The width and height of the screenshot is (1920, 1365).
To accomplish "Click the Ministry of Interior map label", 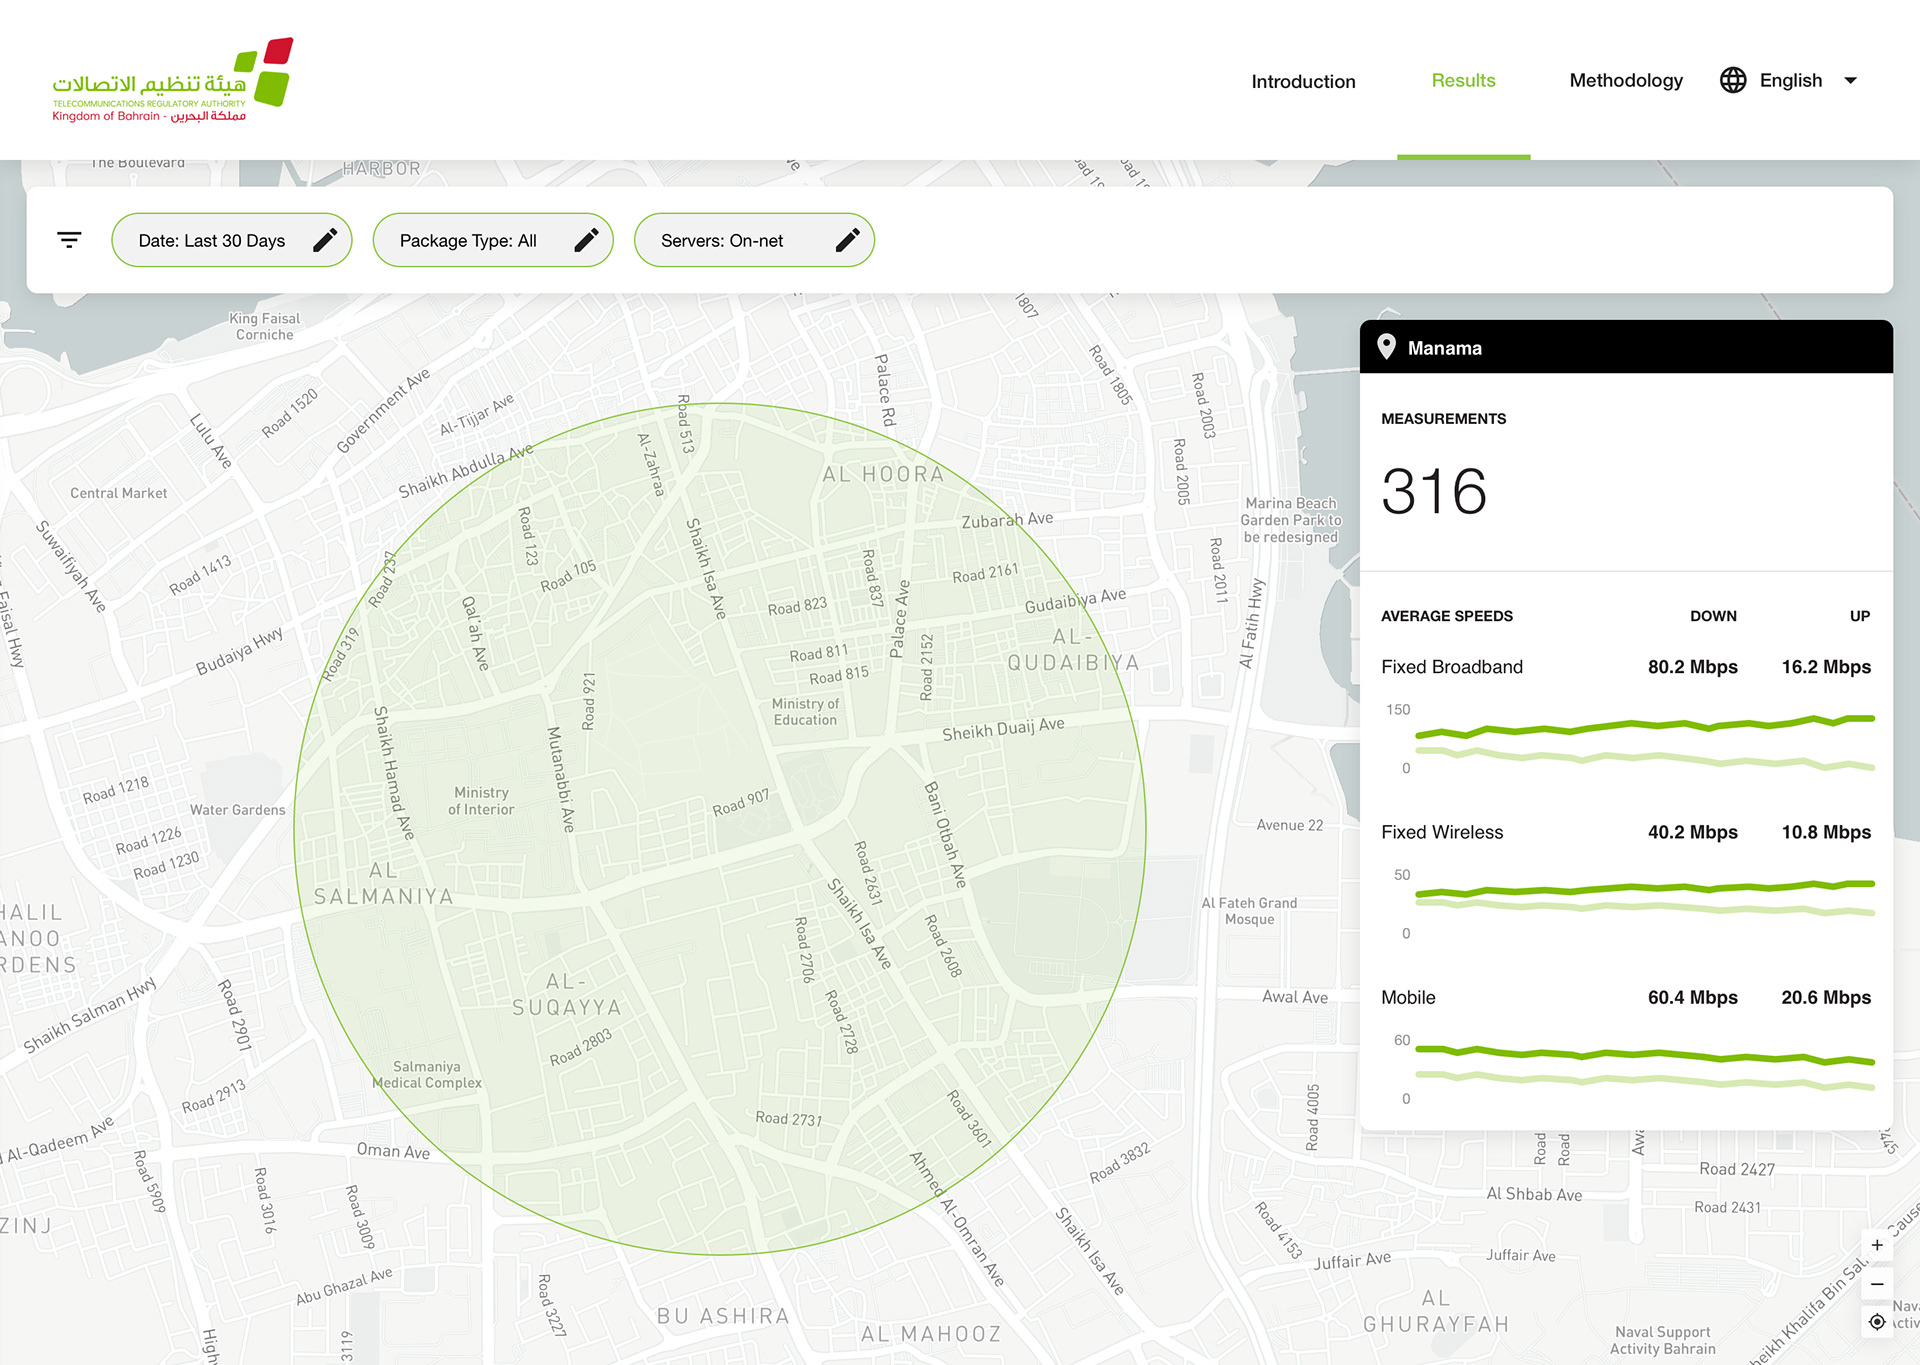I will pyautogui.click(x=481, y=801).
